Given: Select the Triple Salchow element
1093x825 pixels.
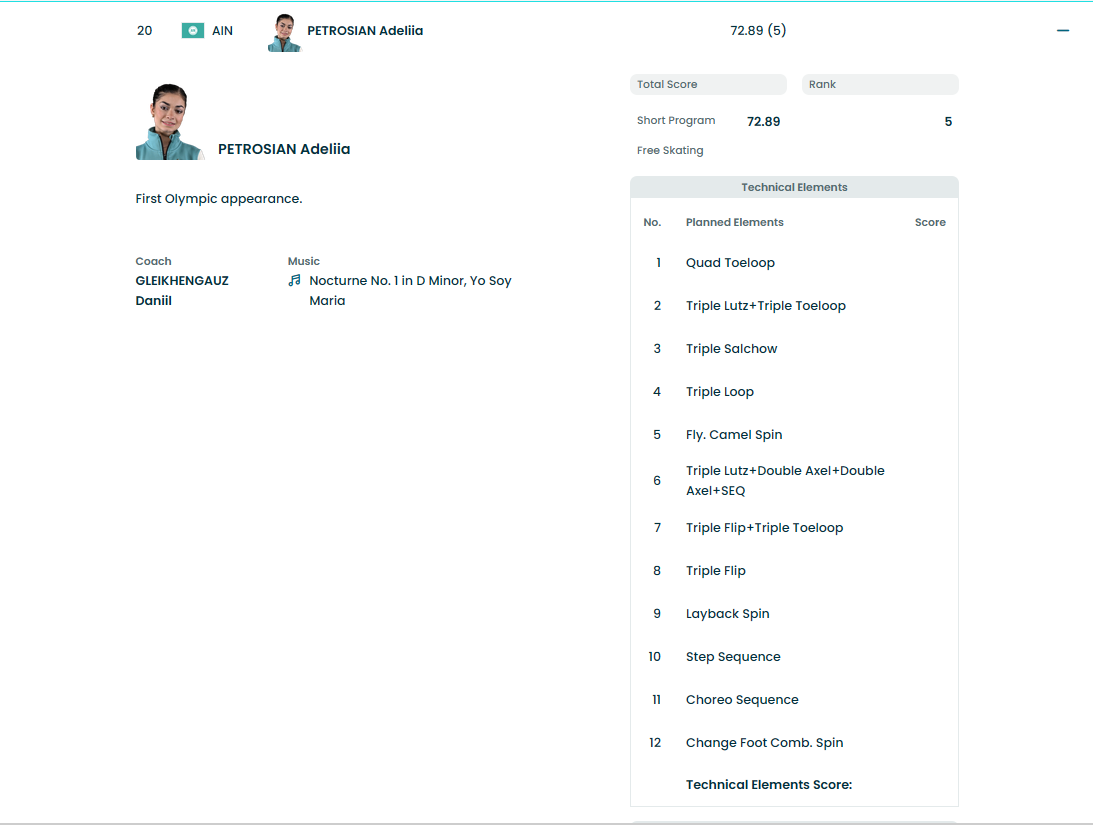Looking at the screenshot, I should tap(731, 348).
